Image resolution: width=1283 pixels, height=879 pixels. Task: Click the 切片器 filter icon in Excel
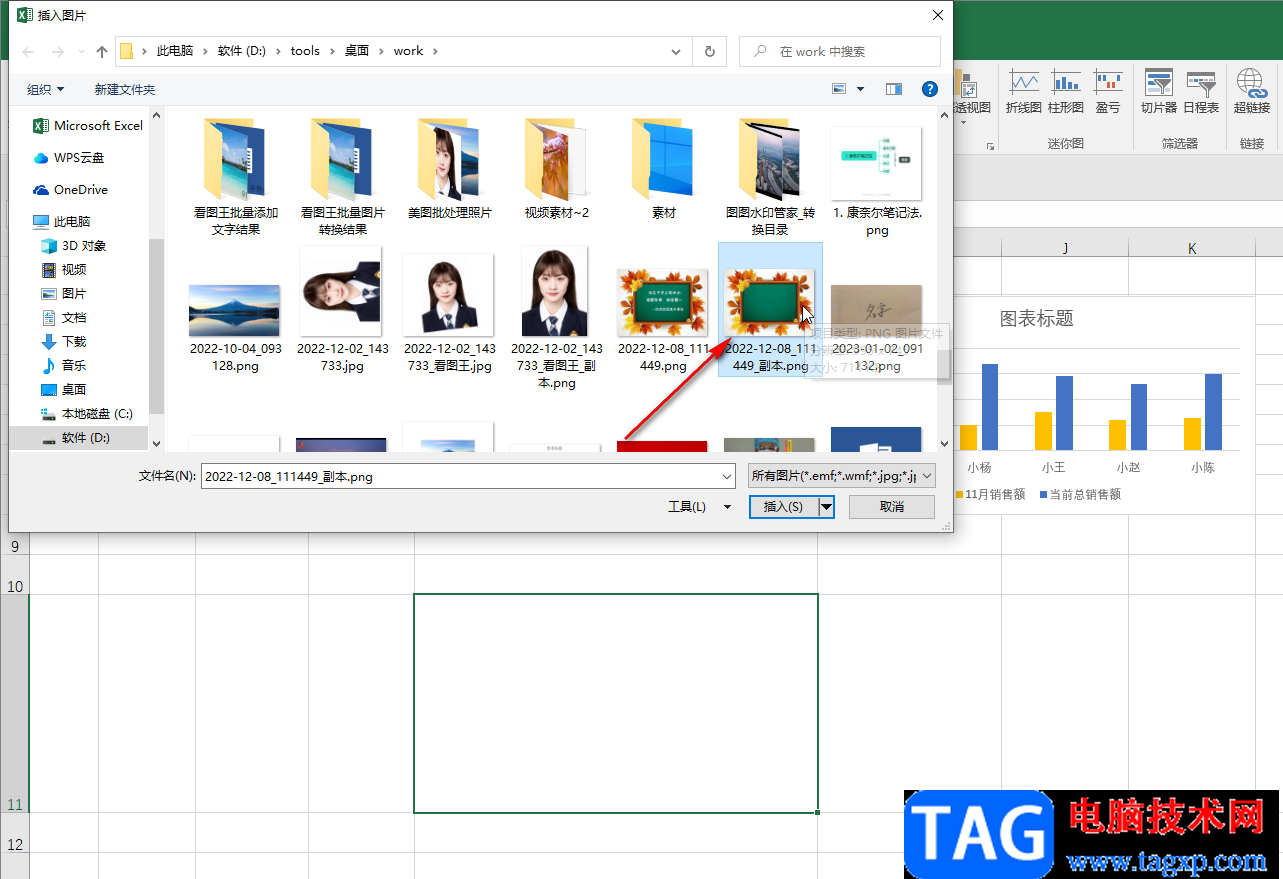pos(1158,92)
